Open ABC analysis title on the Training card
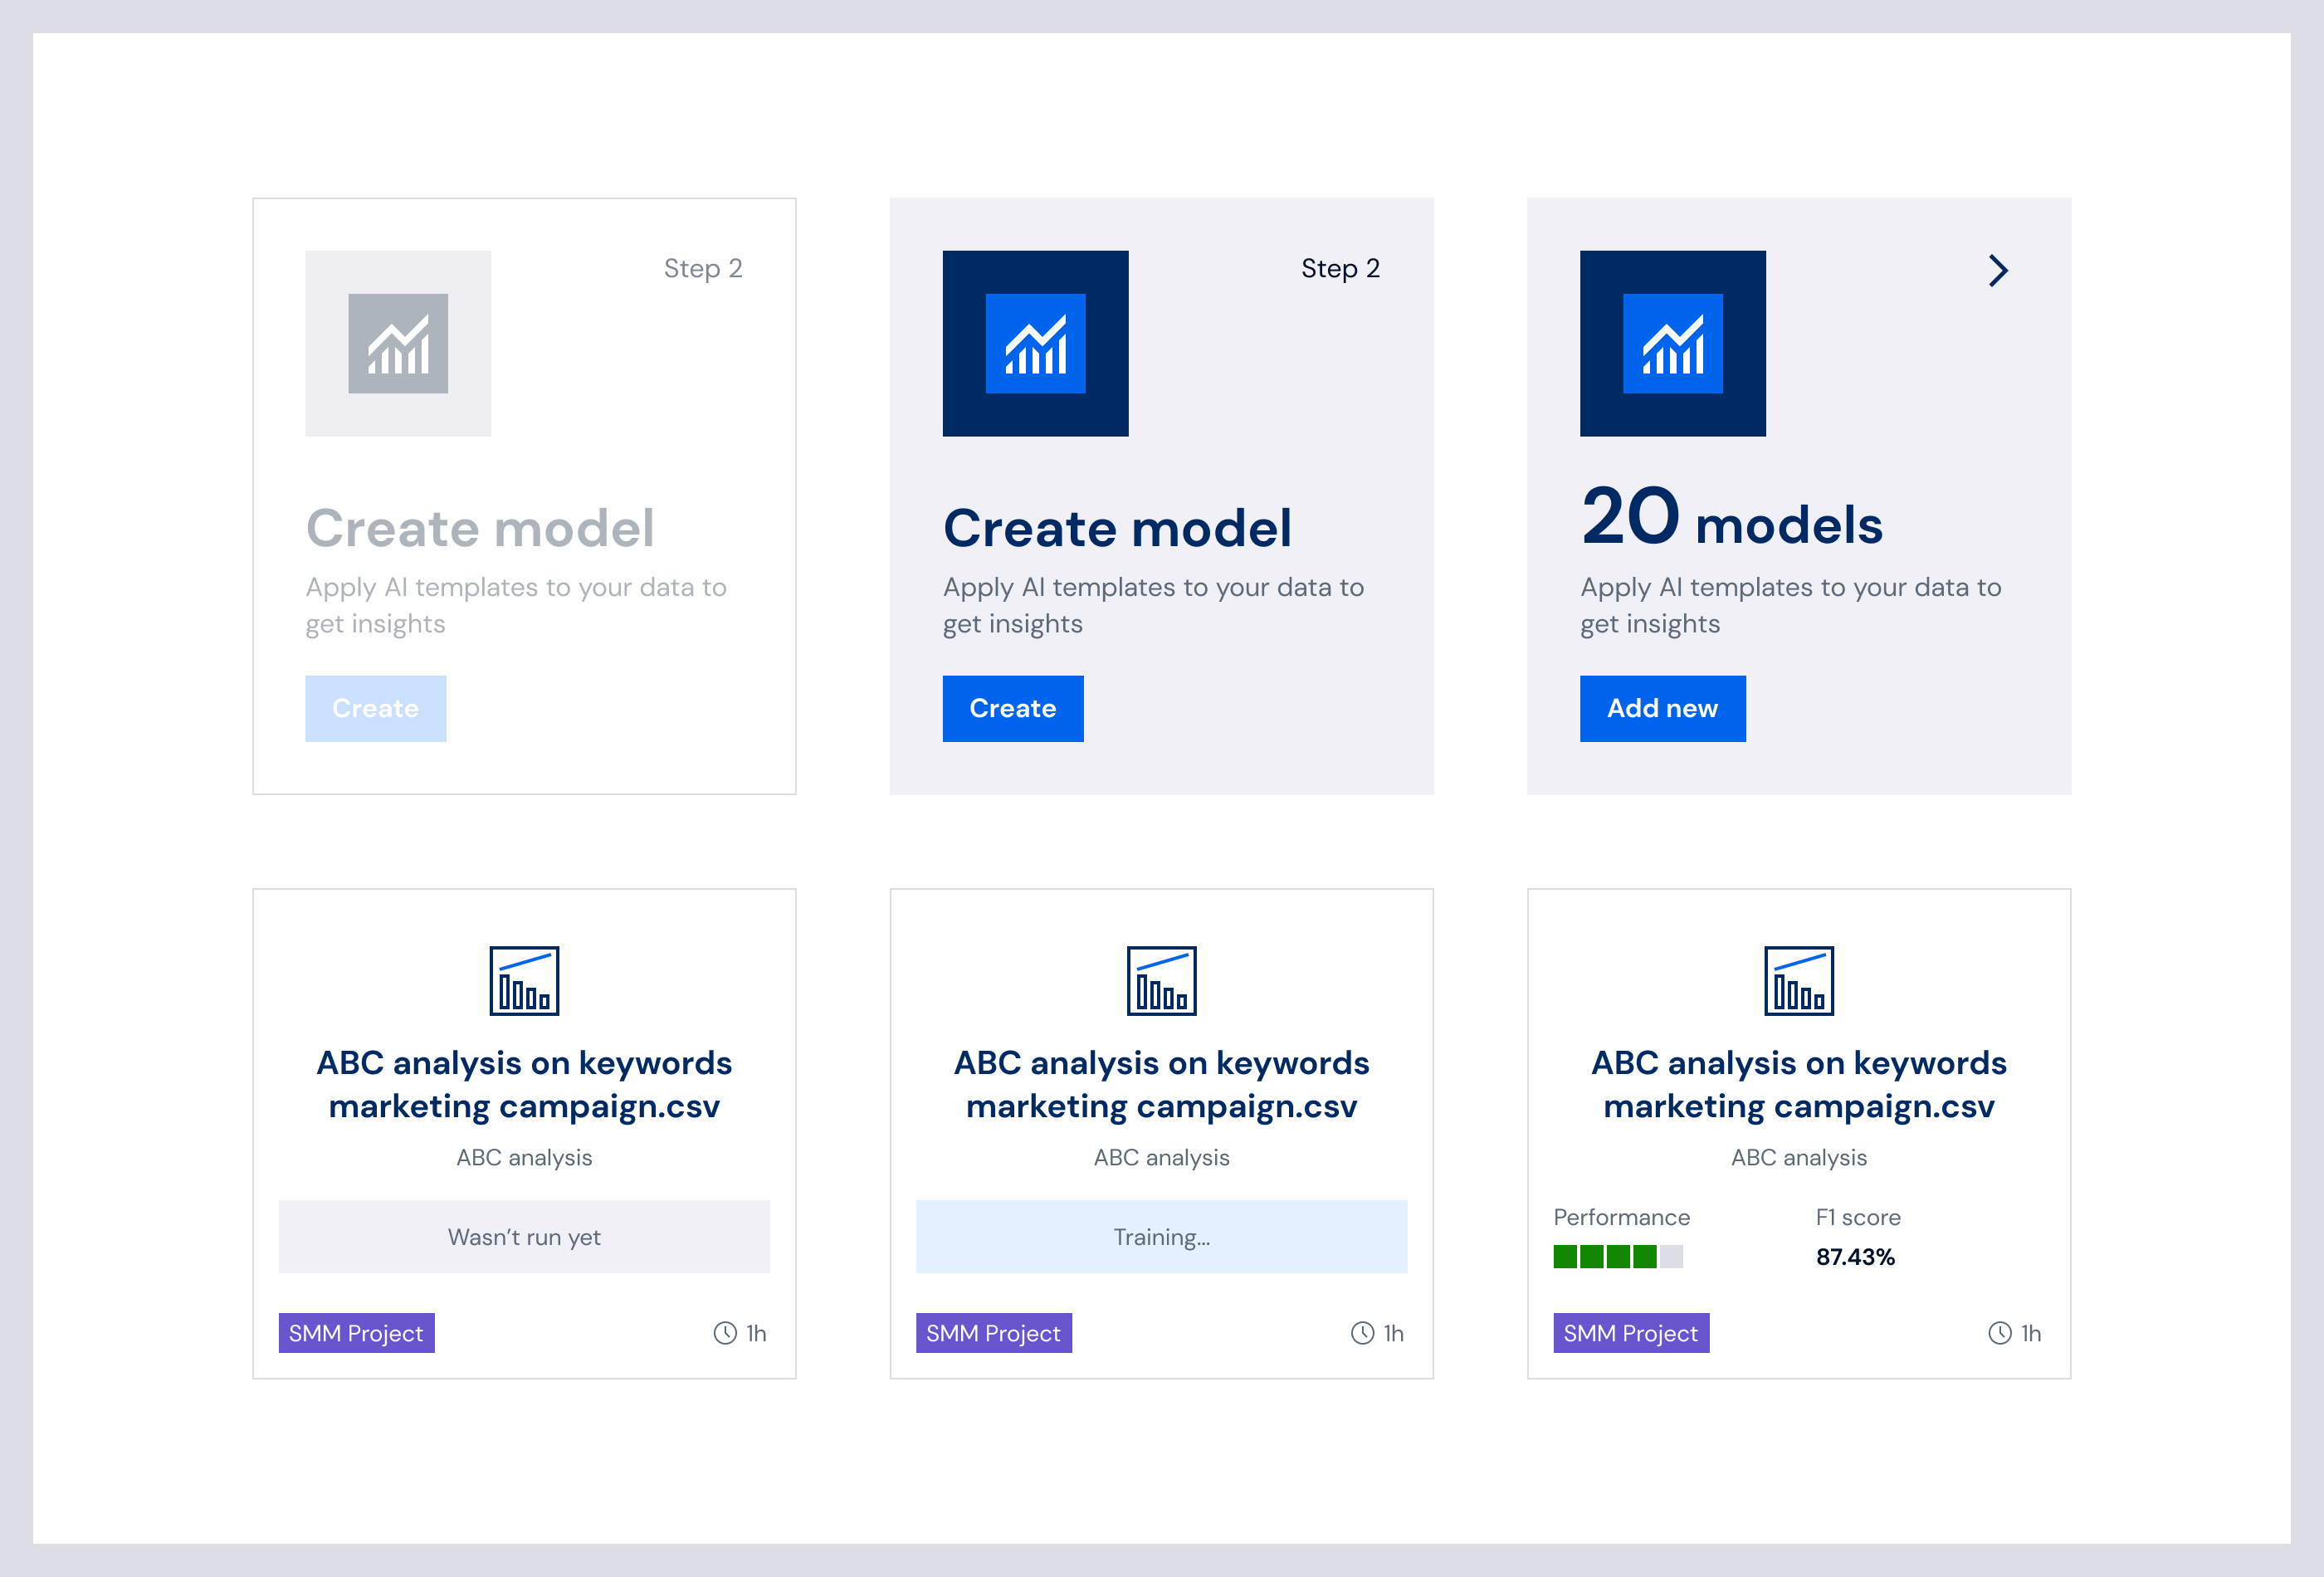 [x=1161, y=1084]
